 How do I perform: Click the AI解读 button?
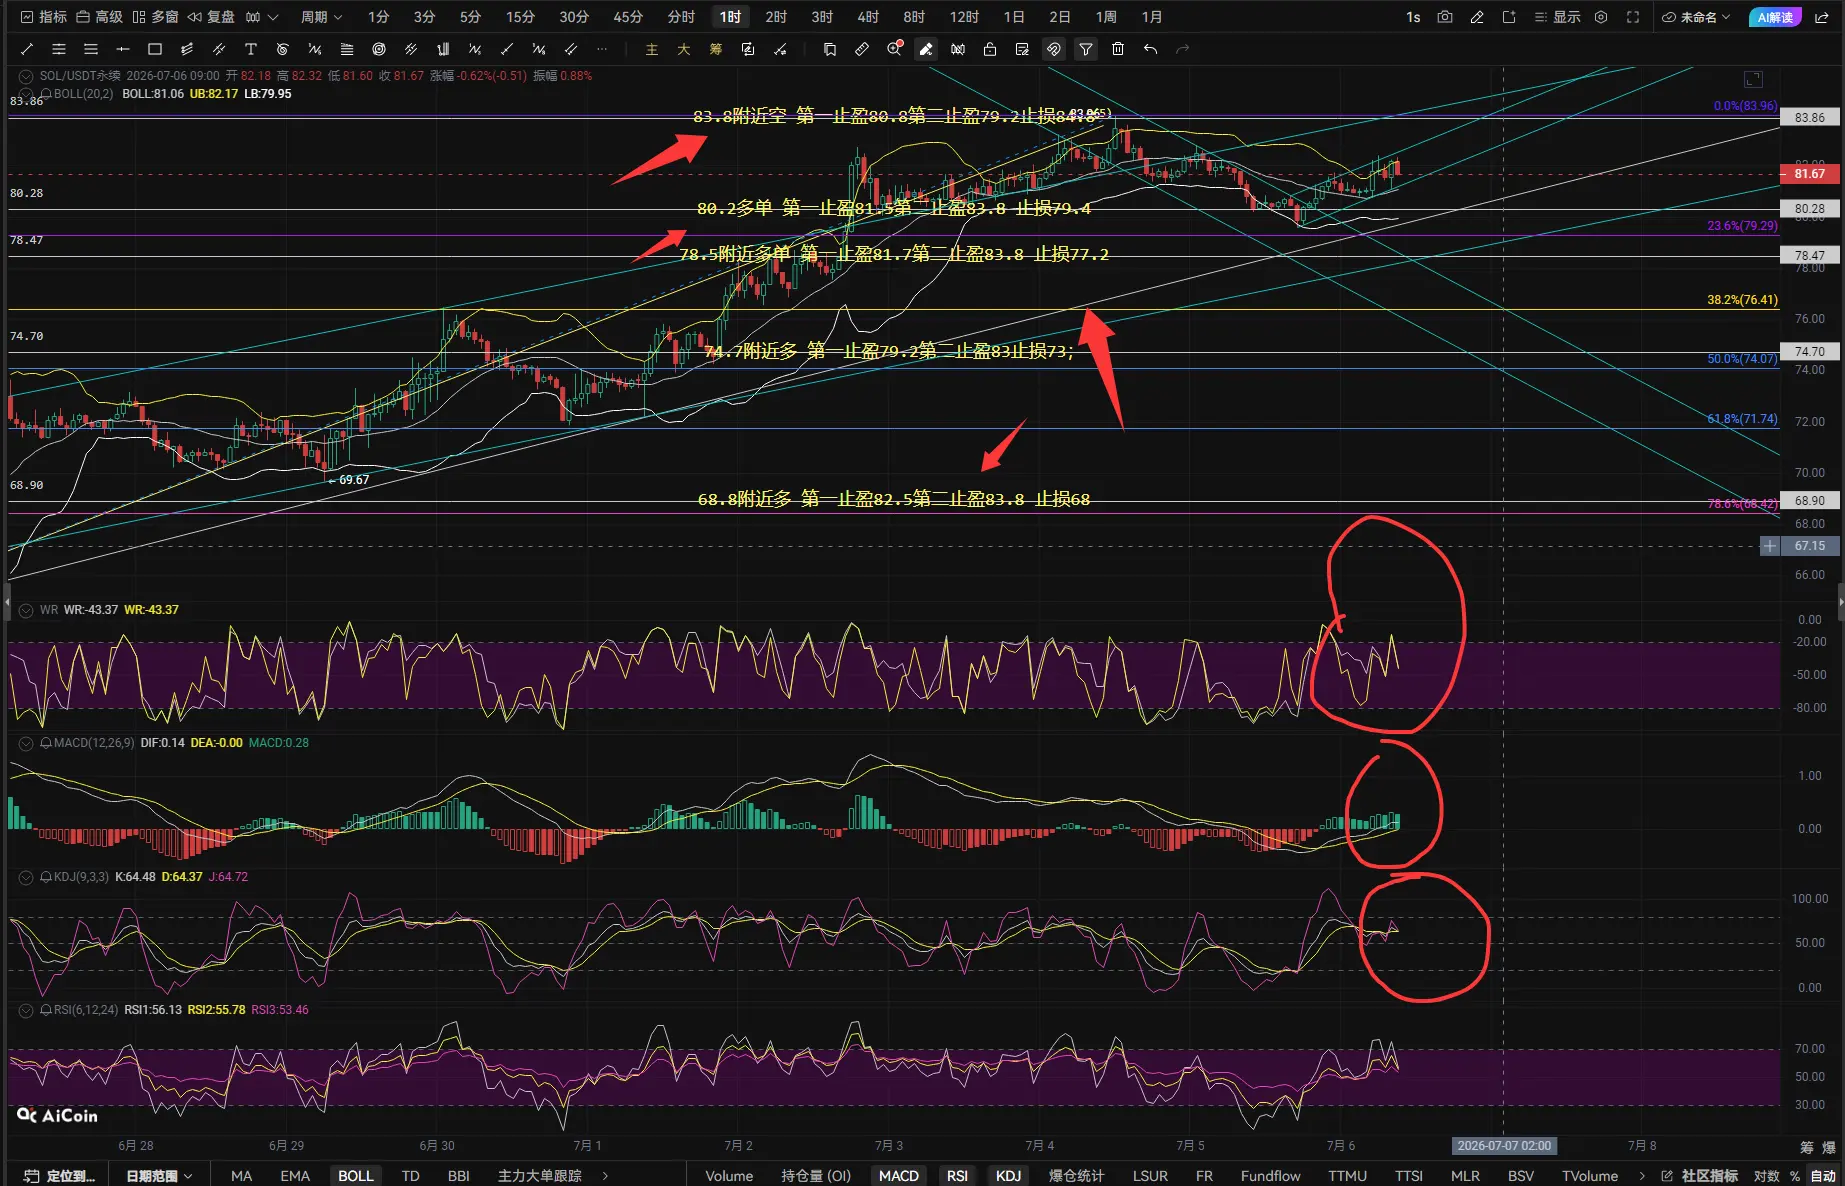point(1775,17)
